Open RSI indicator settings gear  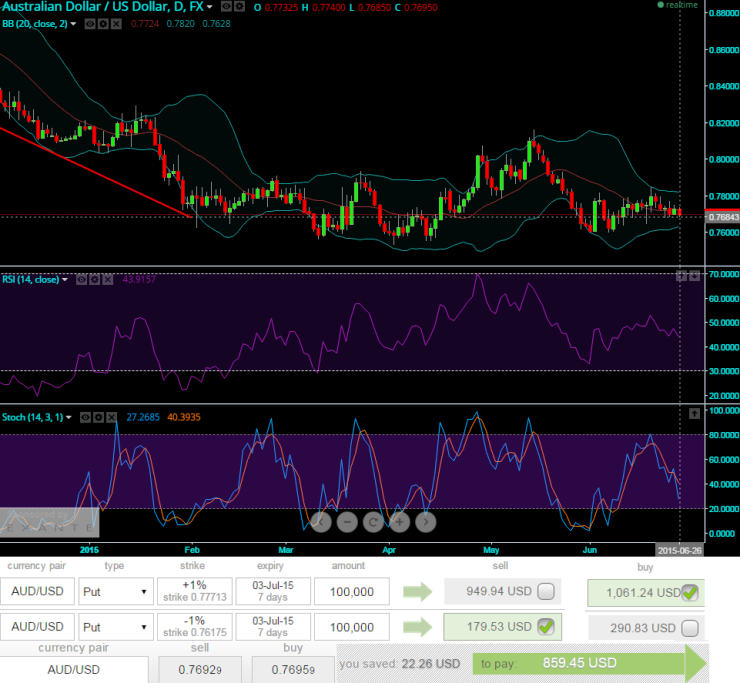(95, 280)
